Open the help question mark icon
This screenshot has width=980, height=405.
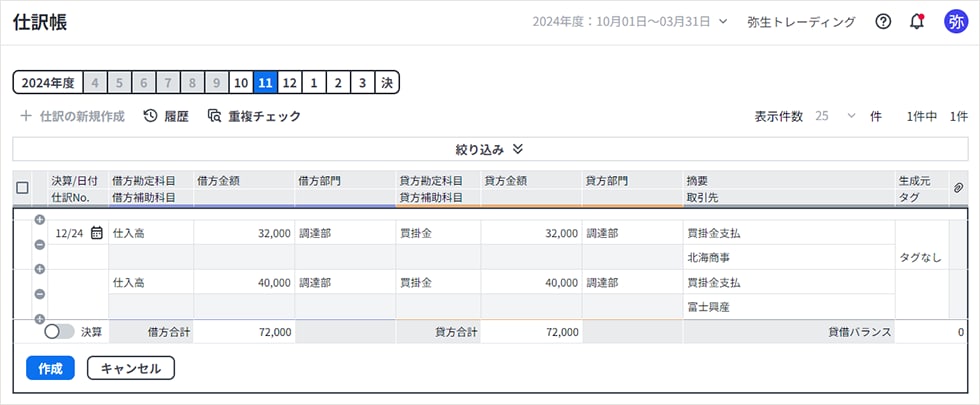[883, 22]
